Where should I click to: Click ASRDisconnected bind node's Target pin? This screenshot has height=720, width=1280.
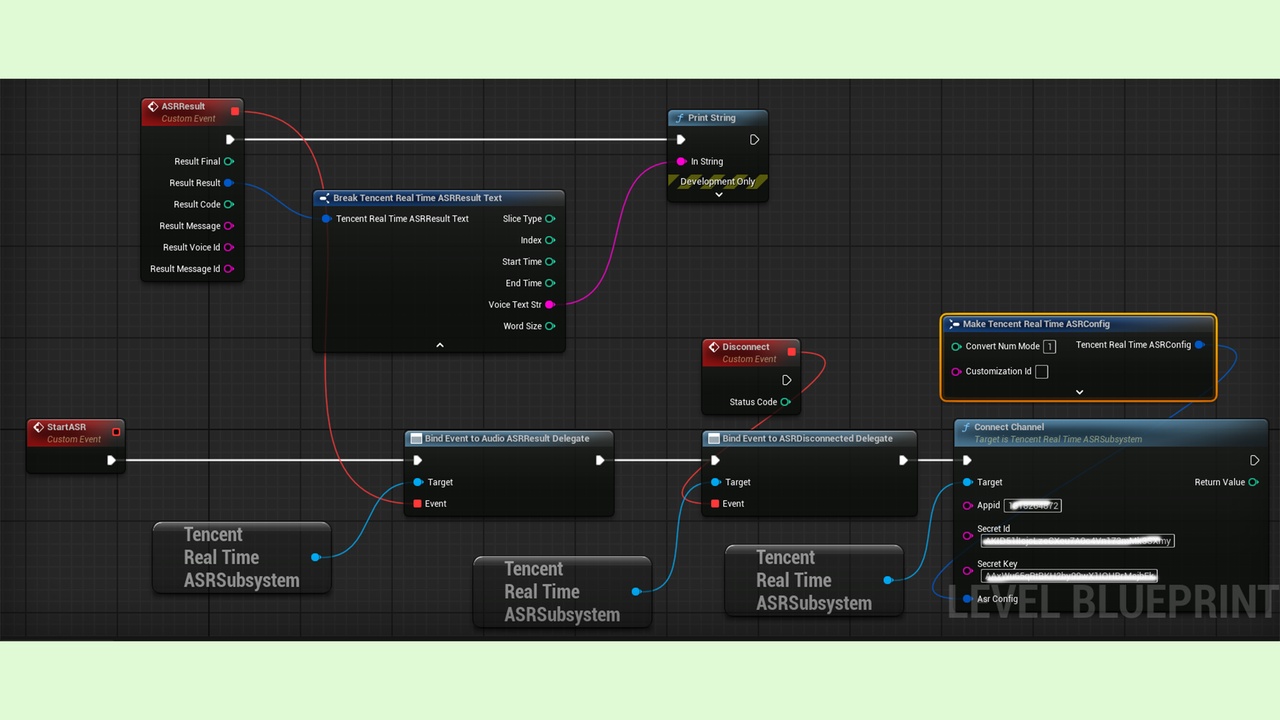[x=715, y=482]
